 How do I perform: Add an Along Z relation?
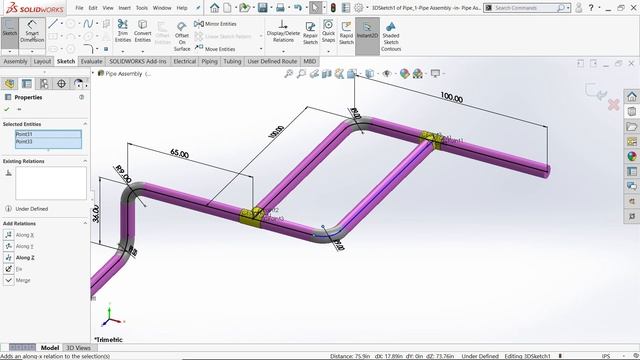19,258
